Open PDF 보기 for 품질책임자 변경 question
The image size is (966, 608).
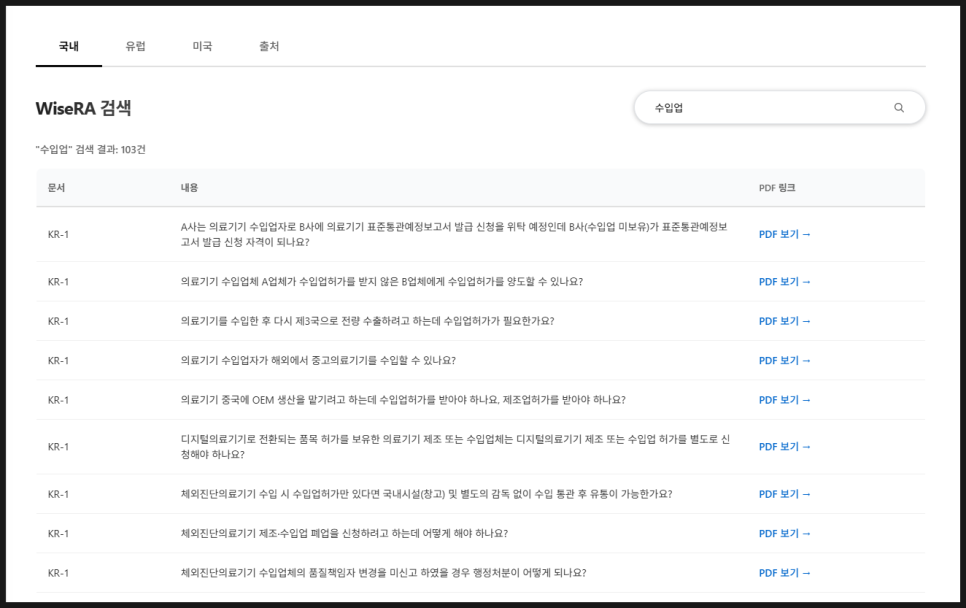click(x=786, y=572)
